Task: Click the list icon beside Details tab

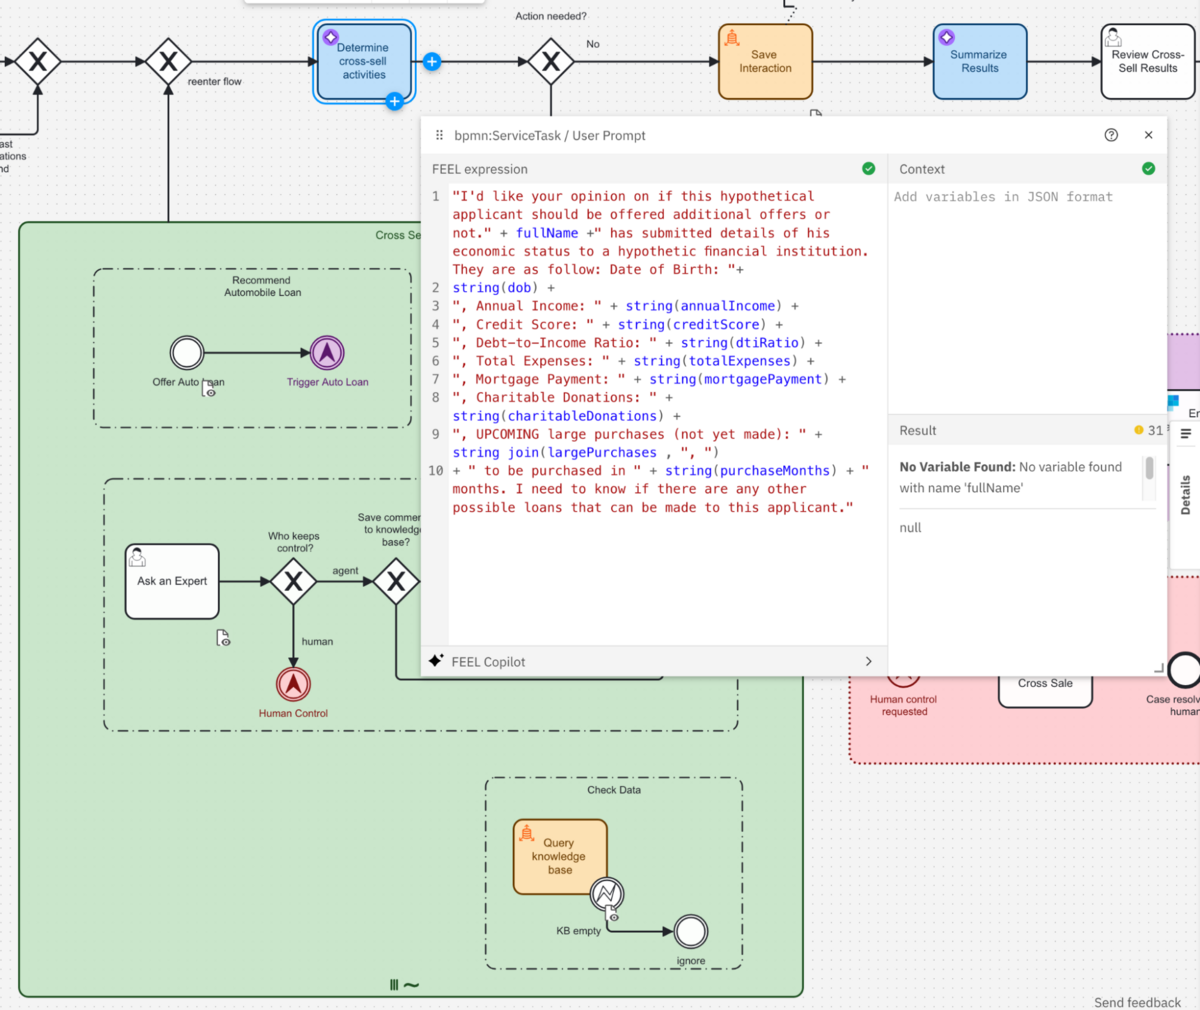Action: click(1186, 434)
